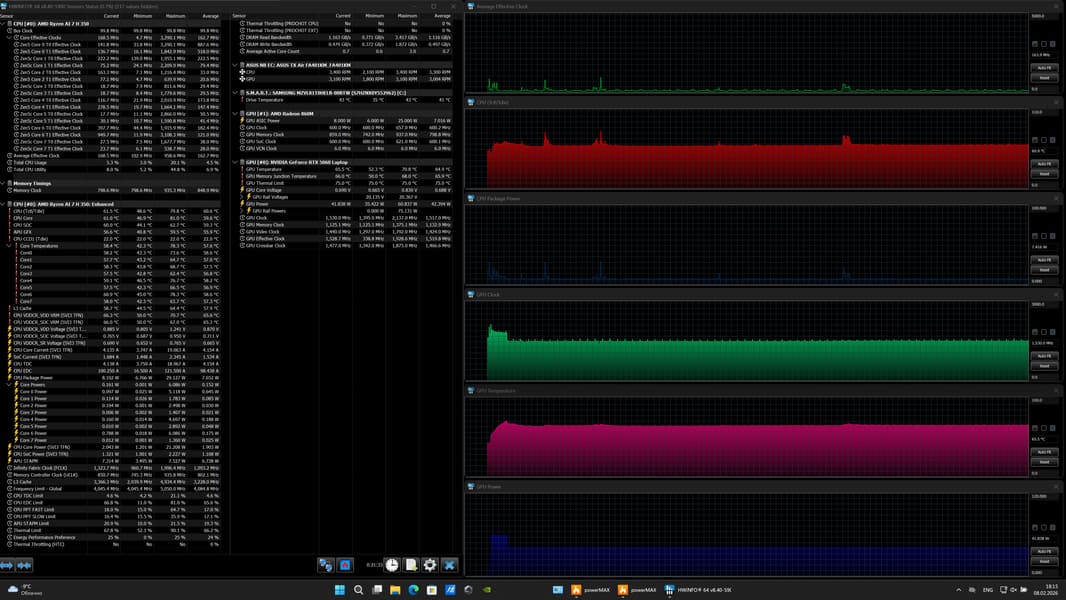Expand GPU Rail Voltages subtree
The height and width of the screenshot is (600, 1066).
242,197
